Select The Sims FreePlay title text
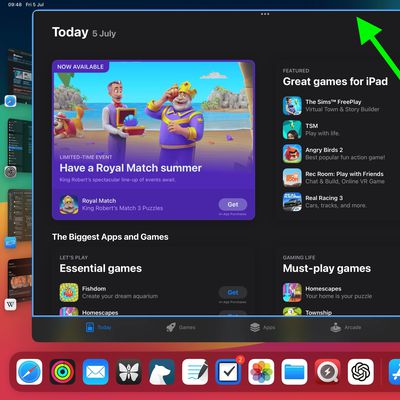This screenshot has width=400, height=400. pyautogui.click(x=333, y=102)
